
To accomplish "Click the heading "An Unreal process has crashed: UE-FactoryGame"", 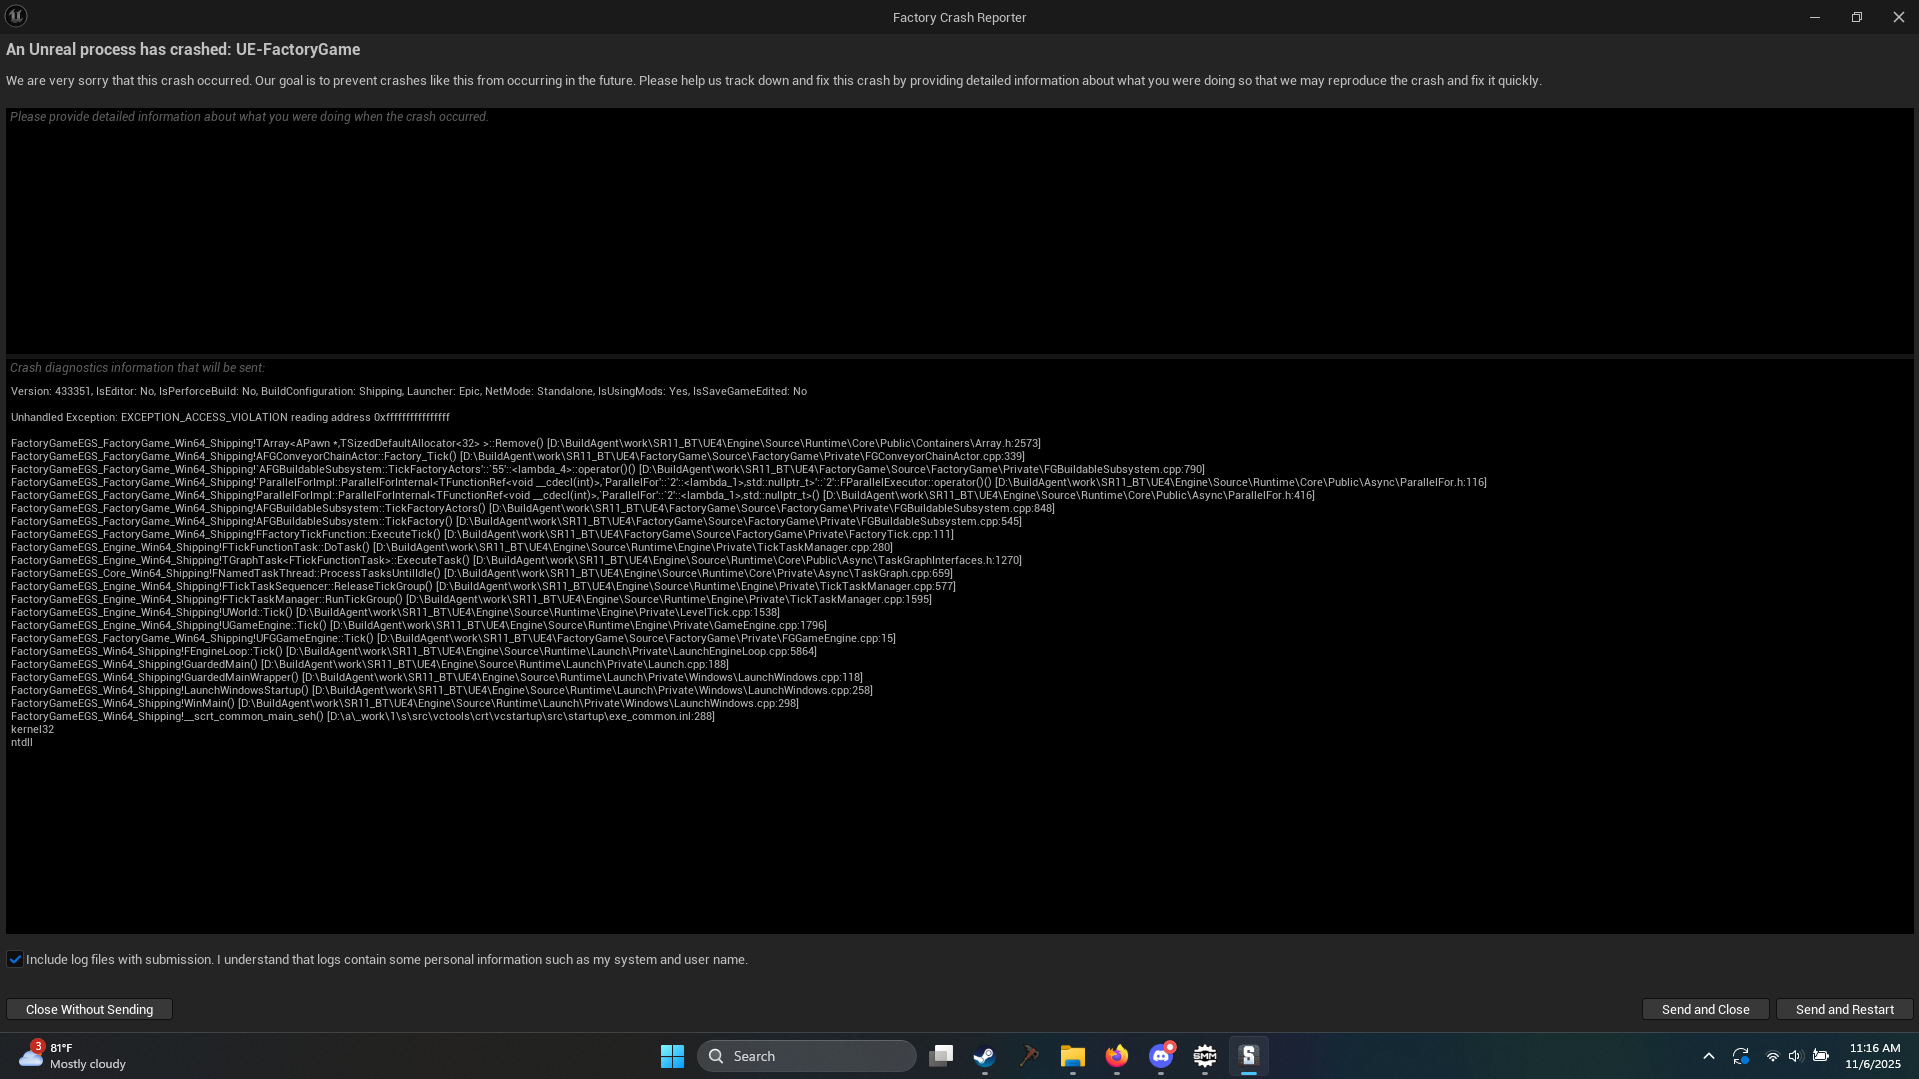I will pos(183,49).
